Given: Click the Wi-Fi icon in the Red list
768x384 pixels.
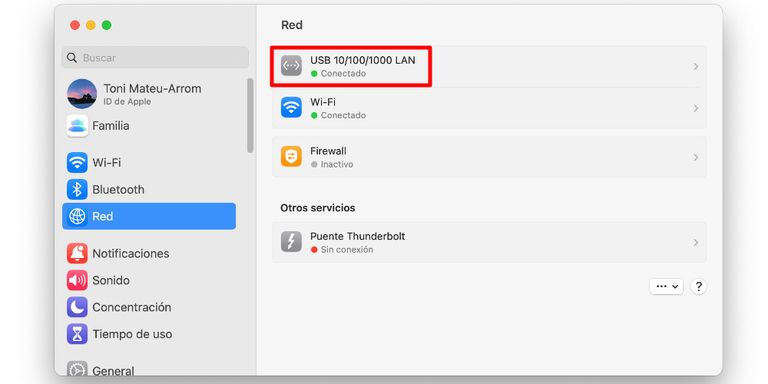Looking at the screenshot, I should tap(291, 107).
